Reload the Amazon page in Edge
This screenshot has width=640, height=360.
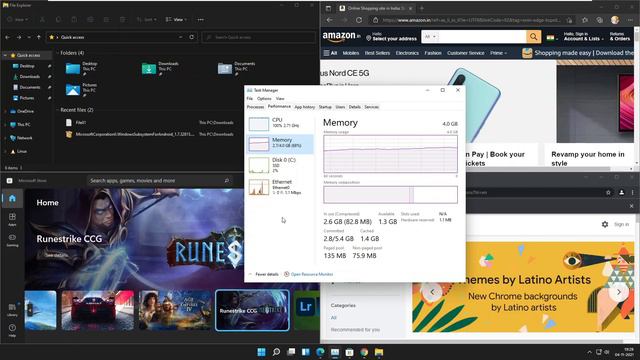[x=359, y=20]
